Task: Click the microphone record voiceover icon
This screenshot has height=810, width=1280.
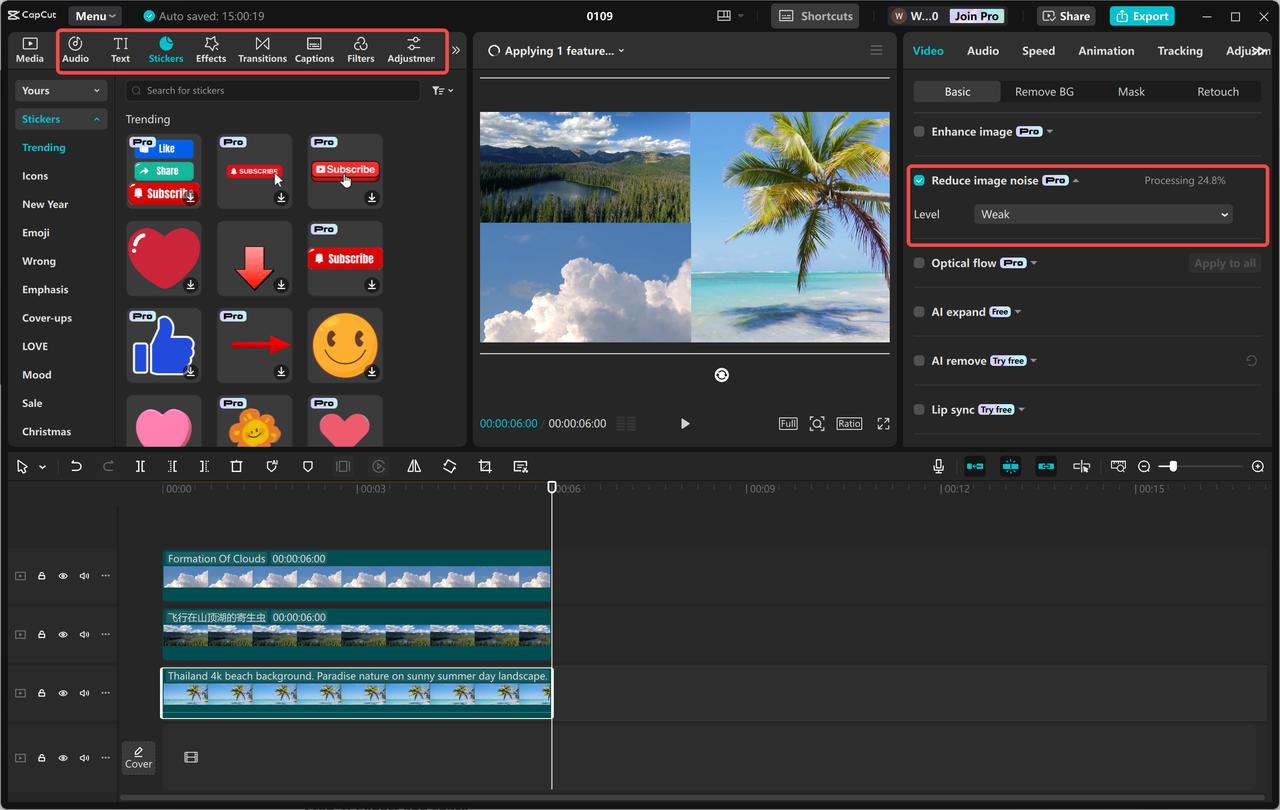Action: 938,467
